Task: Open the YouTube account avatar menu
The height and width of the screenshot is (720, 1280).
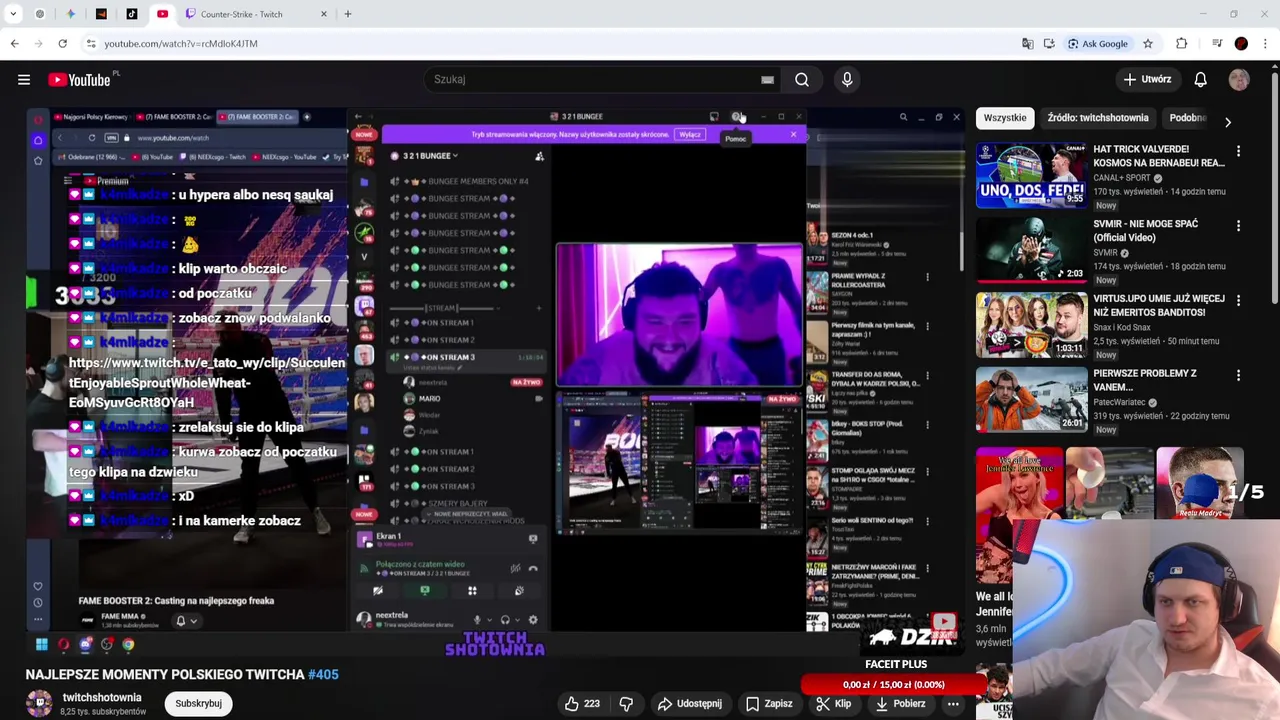Action: [1239, 80]
